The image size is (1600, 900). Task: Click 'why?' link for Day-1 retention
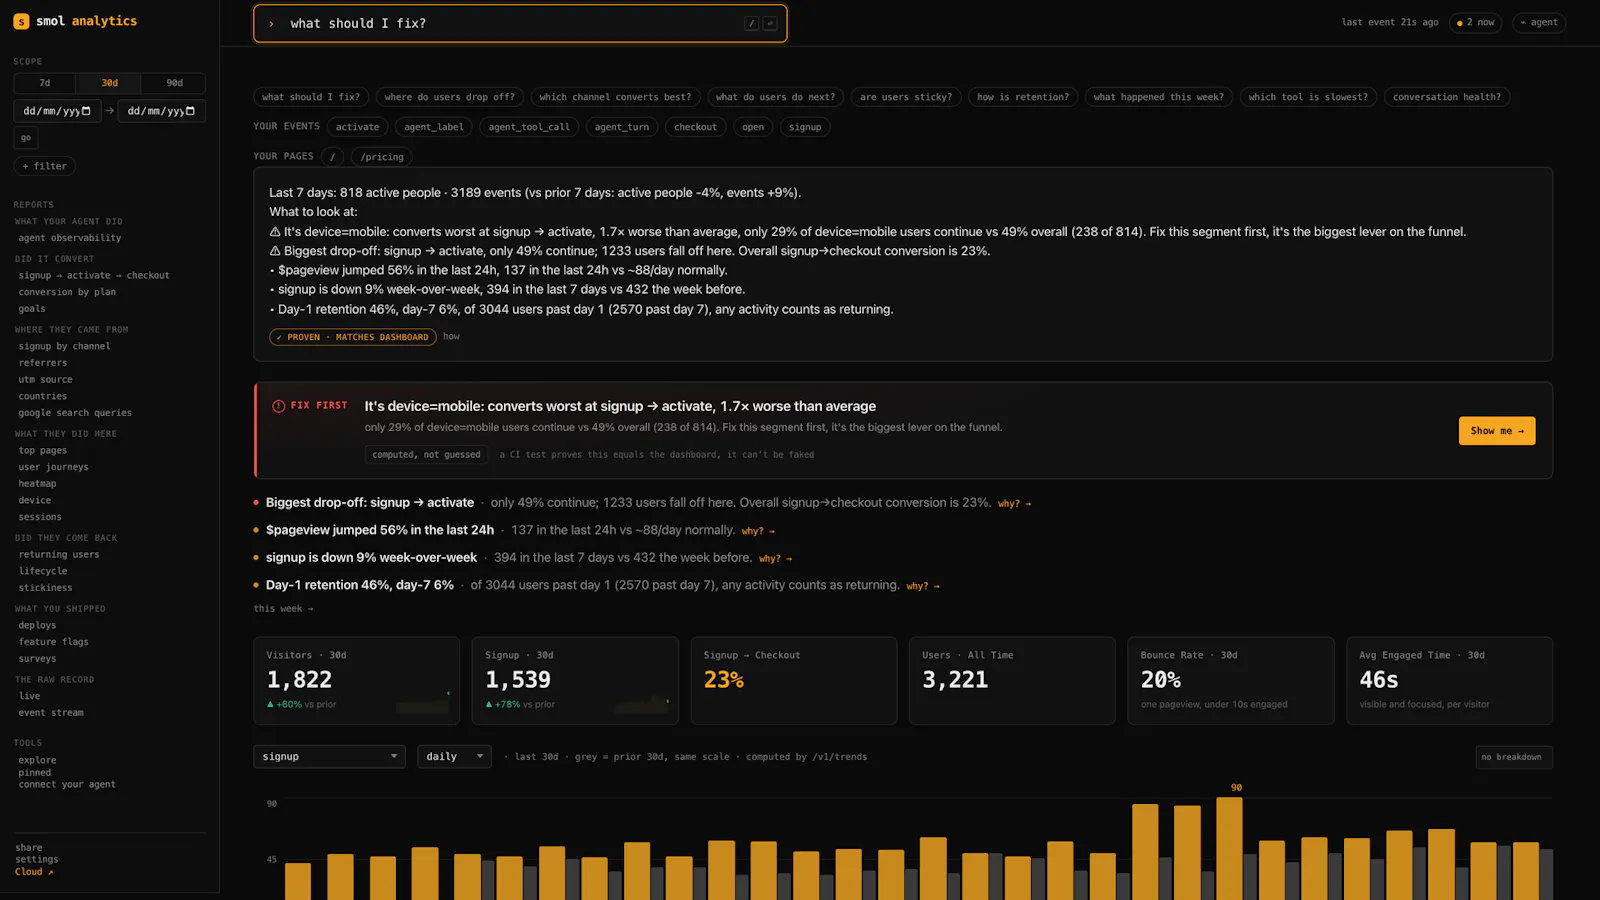coord(923,586)
